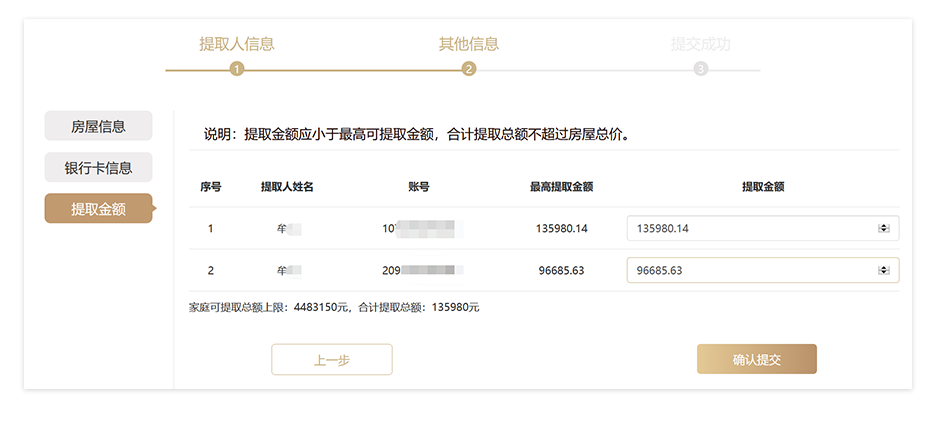
Task: Click the step 1 circle marker
Action: tap(237, 69)
